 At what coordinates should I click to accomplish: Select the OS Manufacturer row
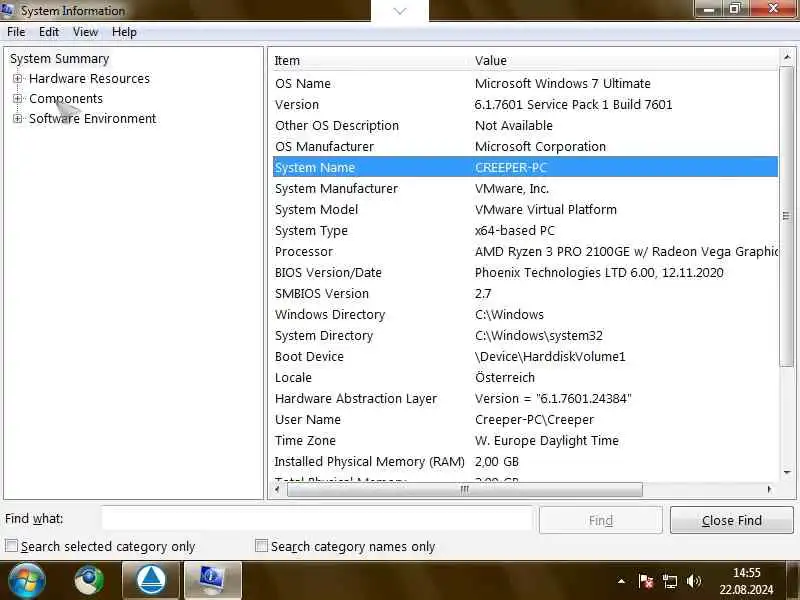[525, 146]
